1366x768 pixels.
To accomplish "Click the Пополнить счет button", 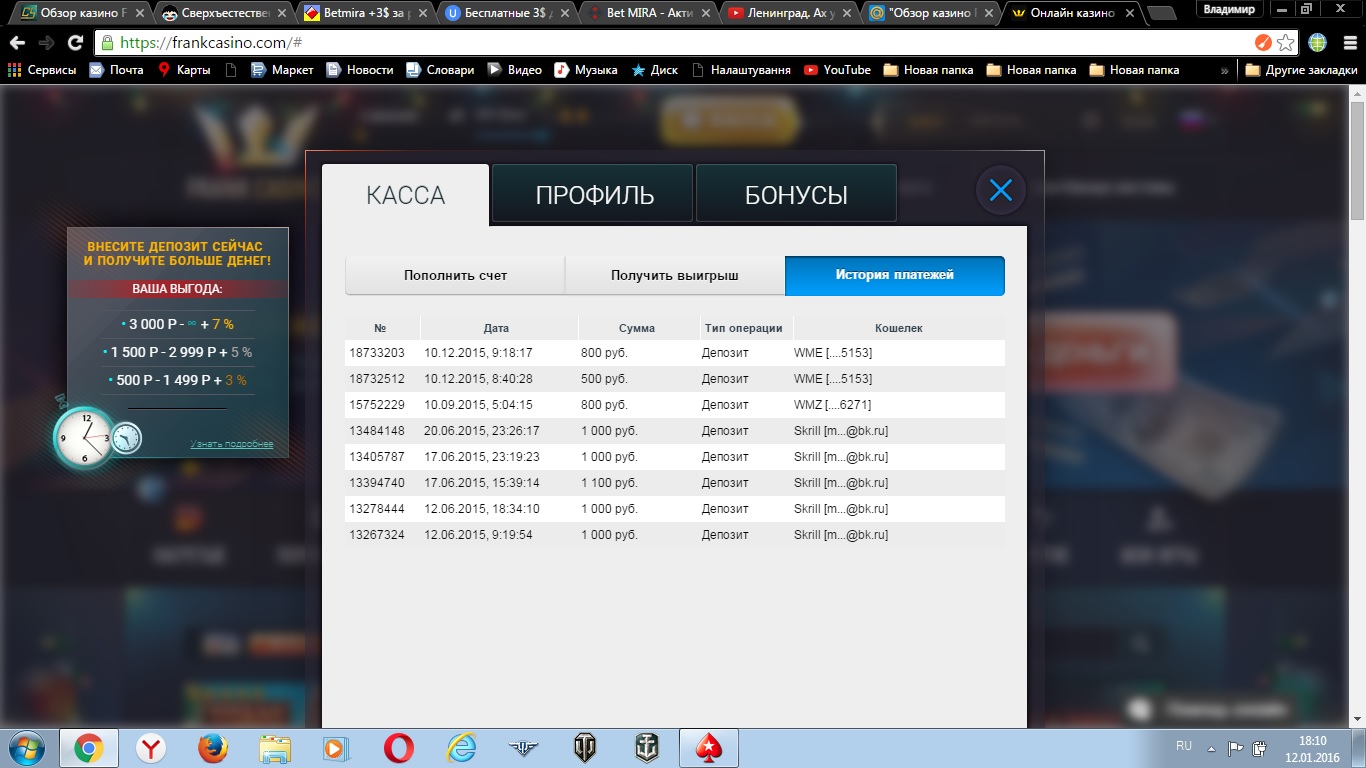I will coord(455,275).
